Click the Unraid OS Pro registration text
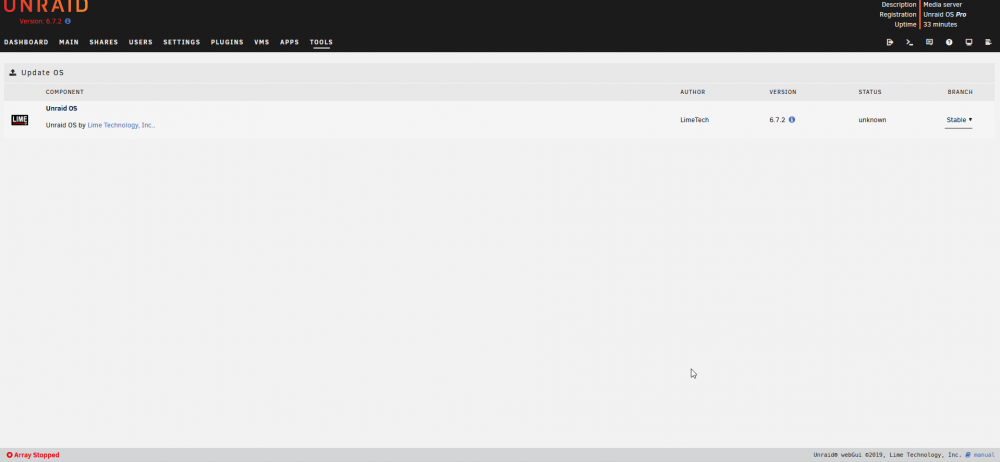The width and height of the screenshot is (1000, 462). click(945, 14)
